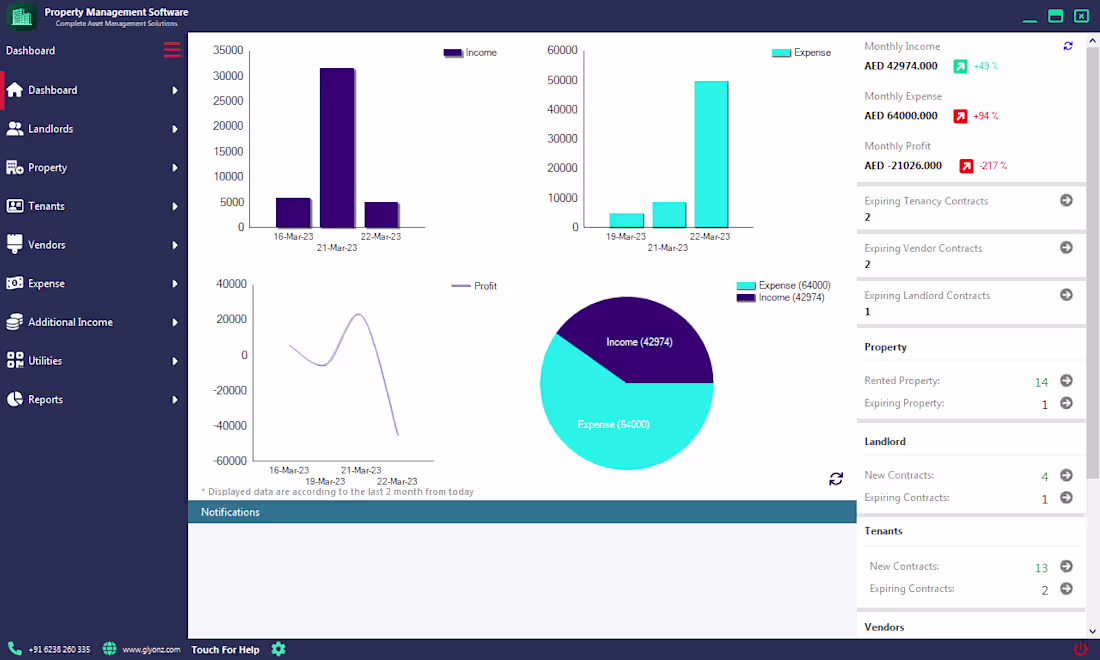Image resolution: width=1100 pixels, height=660 pixels.
Task: Click the Income legend color swatch
Action: coord(453,53)
